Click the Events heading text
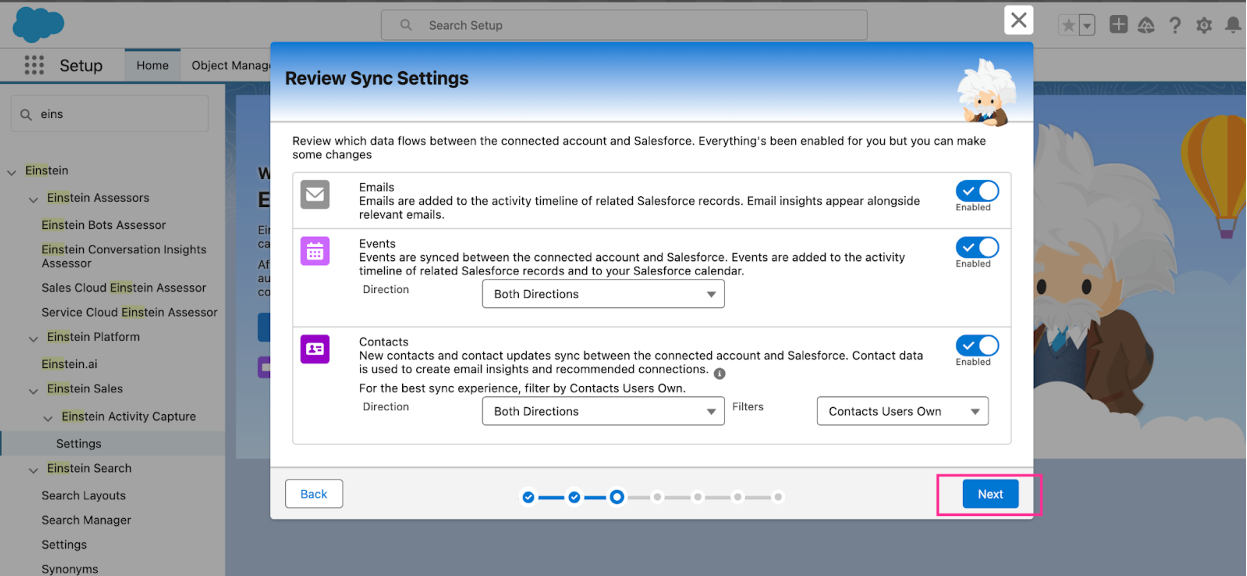Image resolution: width=1247 pixels, height=576 pixels. (x=377, y=243)
